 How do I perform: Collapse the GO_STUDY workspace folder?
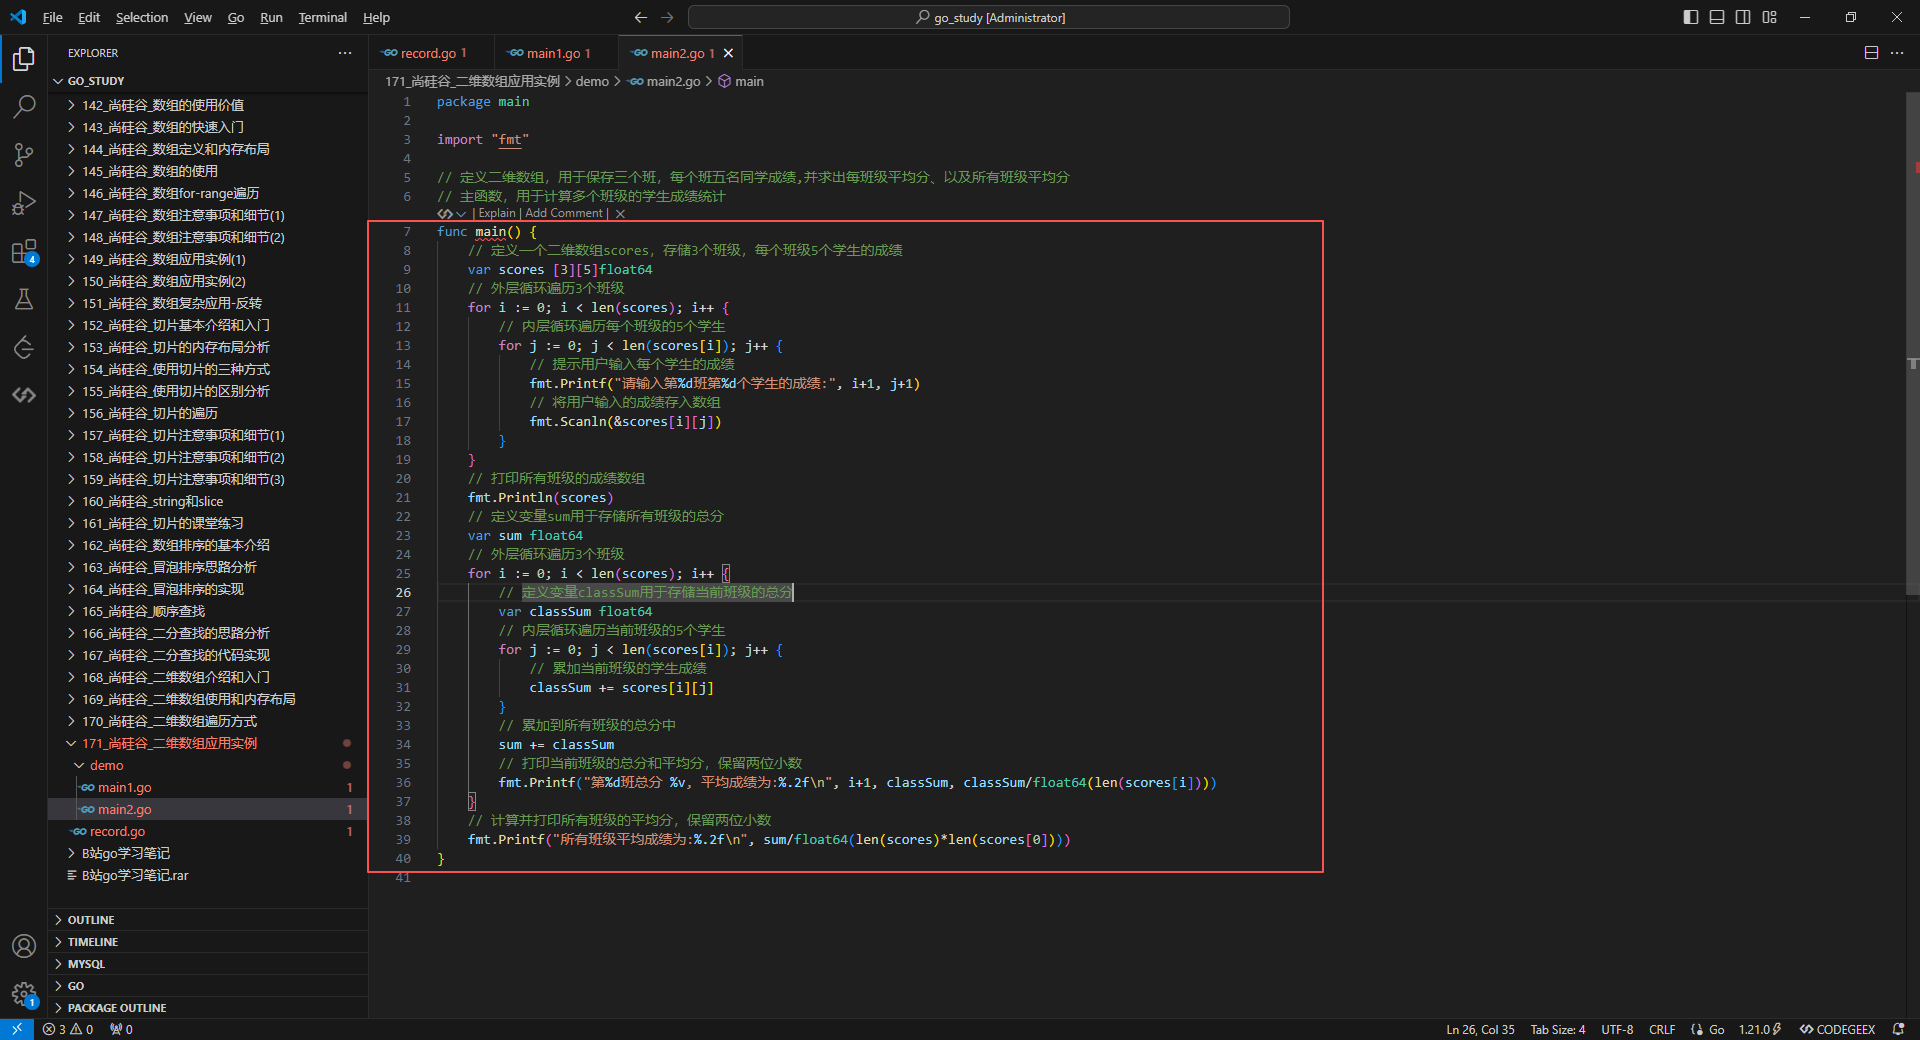(x=208, y=81)
